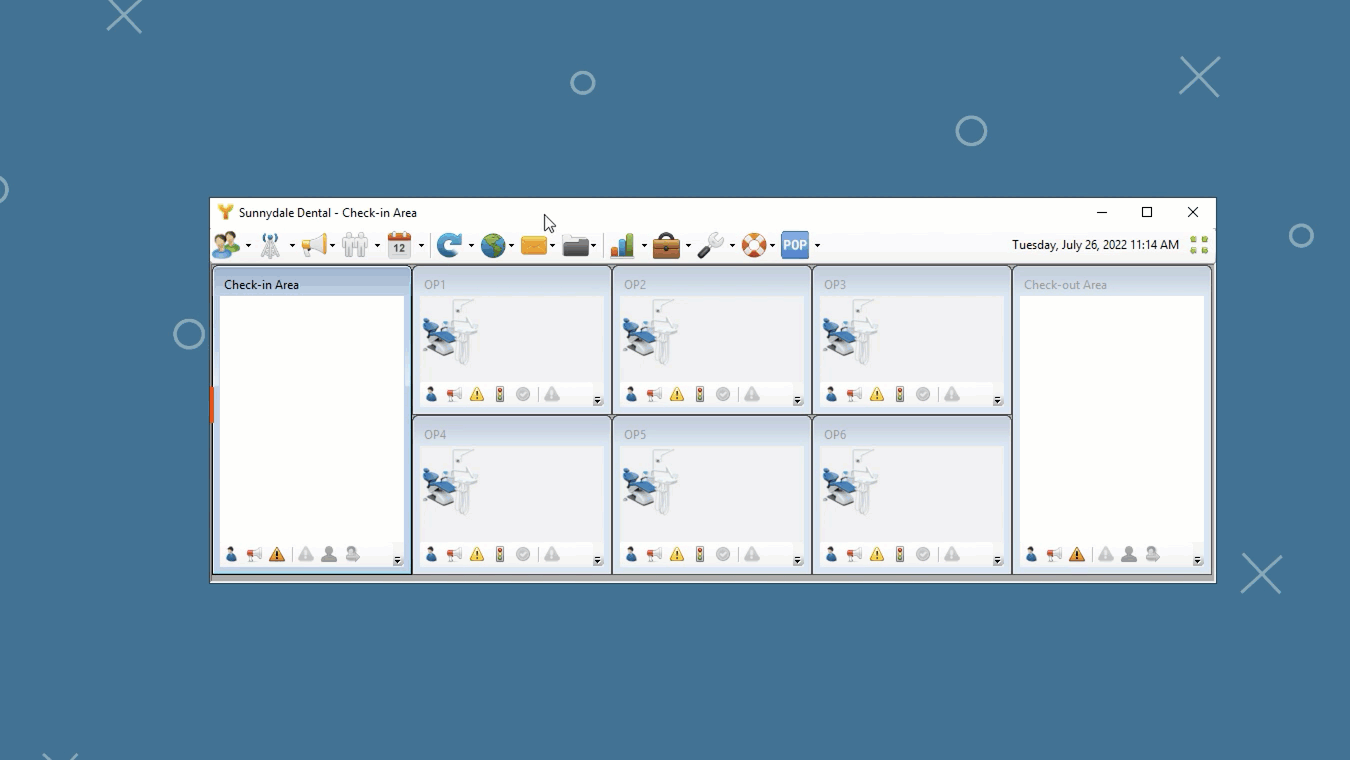Expand the dropdown arrow beside the wrench icon

pos(732,246)
